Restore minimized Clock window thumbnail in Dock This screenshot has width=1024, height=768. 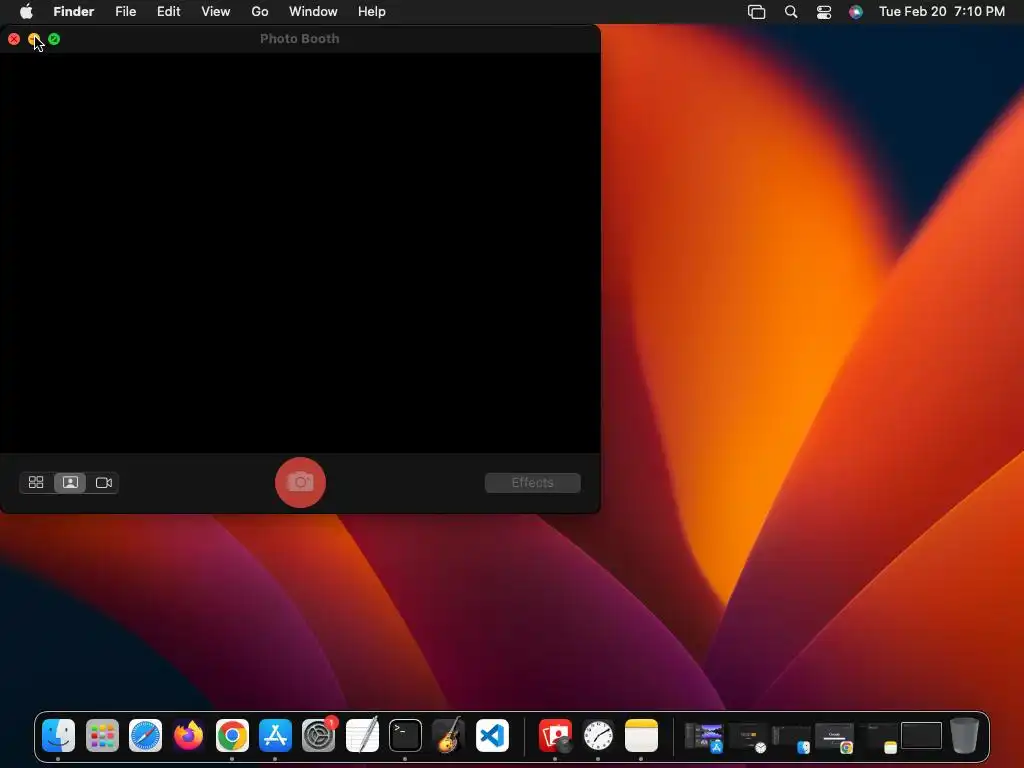748,737
